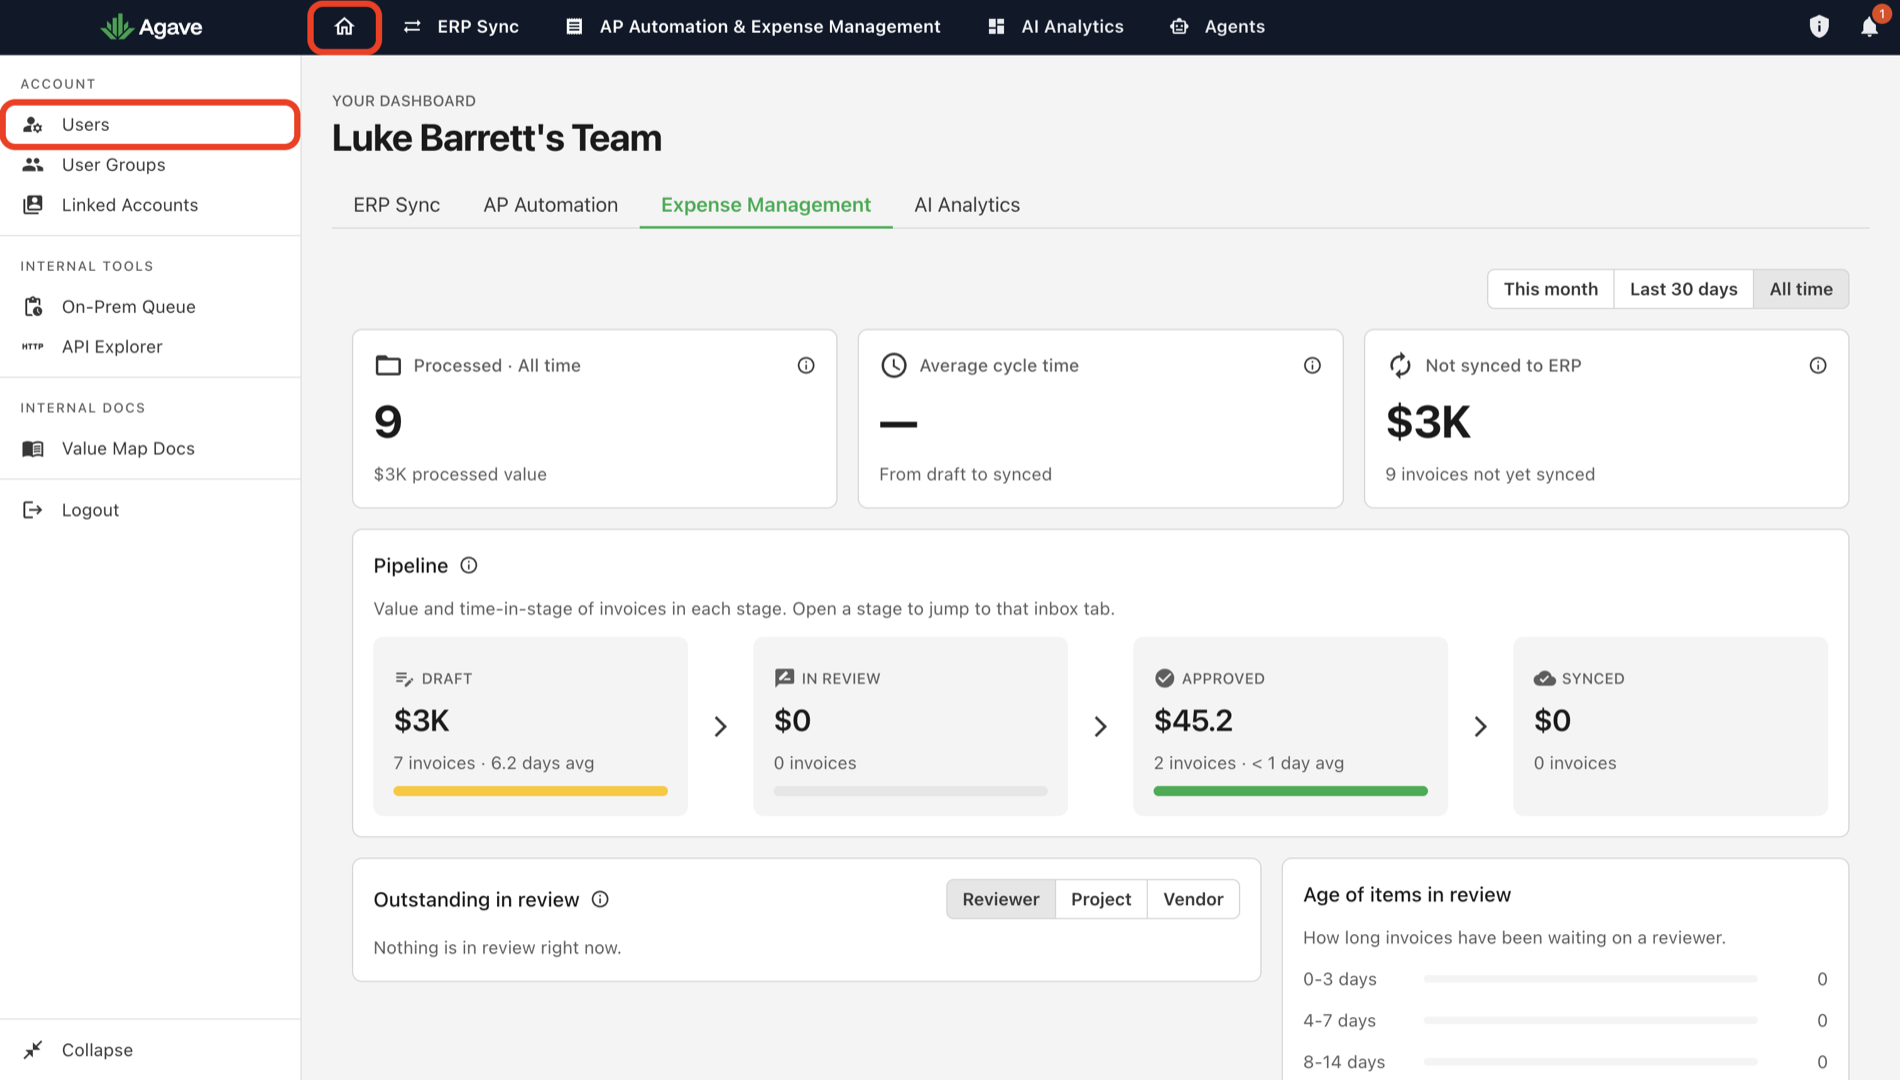Image resolution: width=1900 pixels, height=1080 pixels.
Task: Open the Draft pipeline stage card
Action: click(530, 726)
